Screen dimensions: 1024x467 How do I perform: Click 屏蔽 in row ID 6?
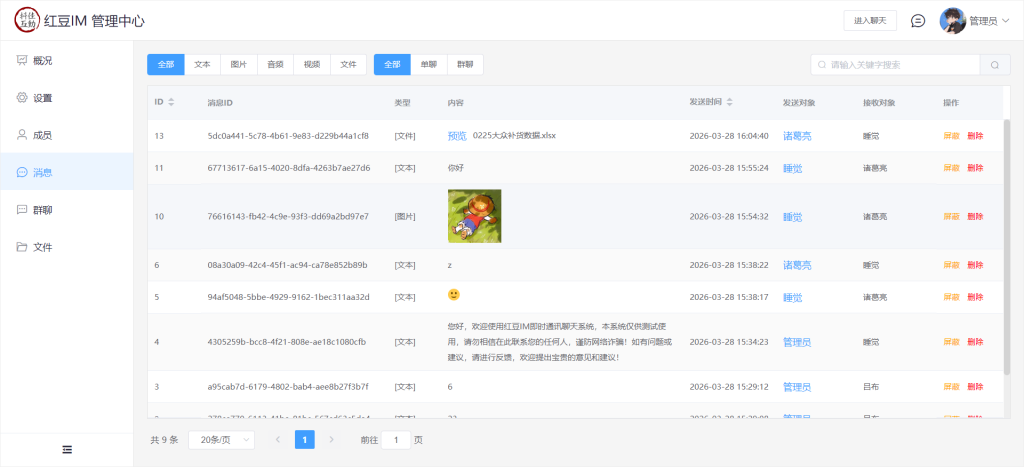[x=952, y=265]
